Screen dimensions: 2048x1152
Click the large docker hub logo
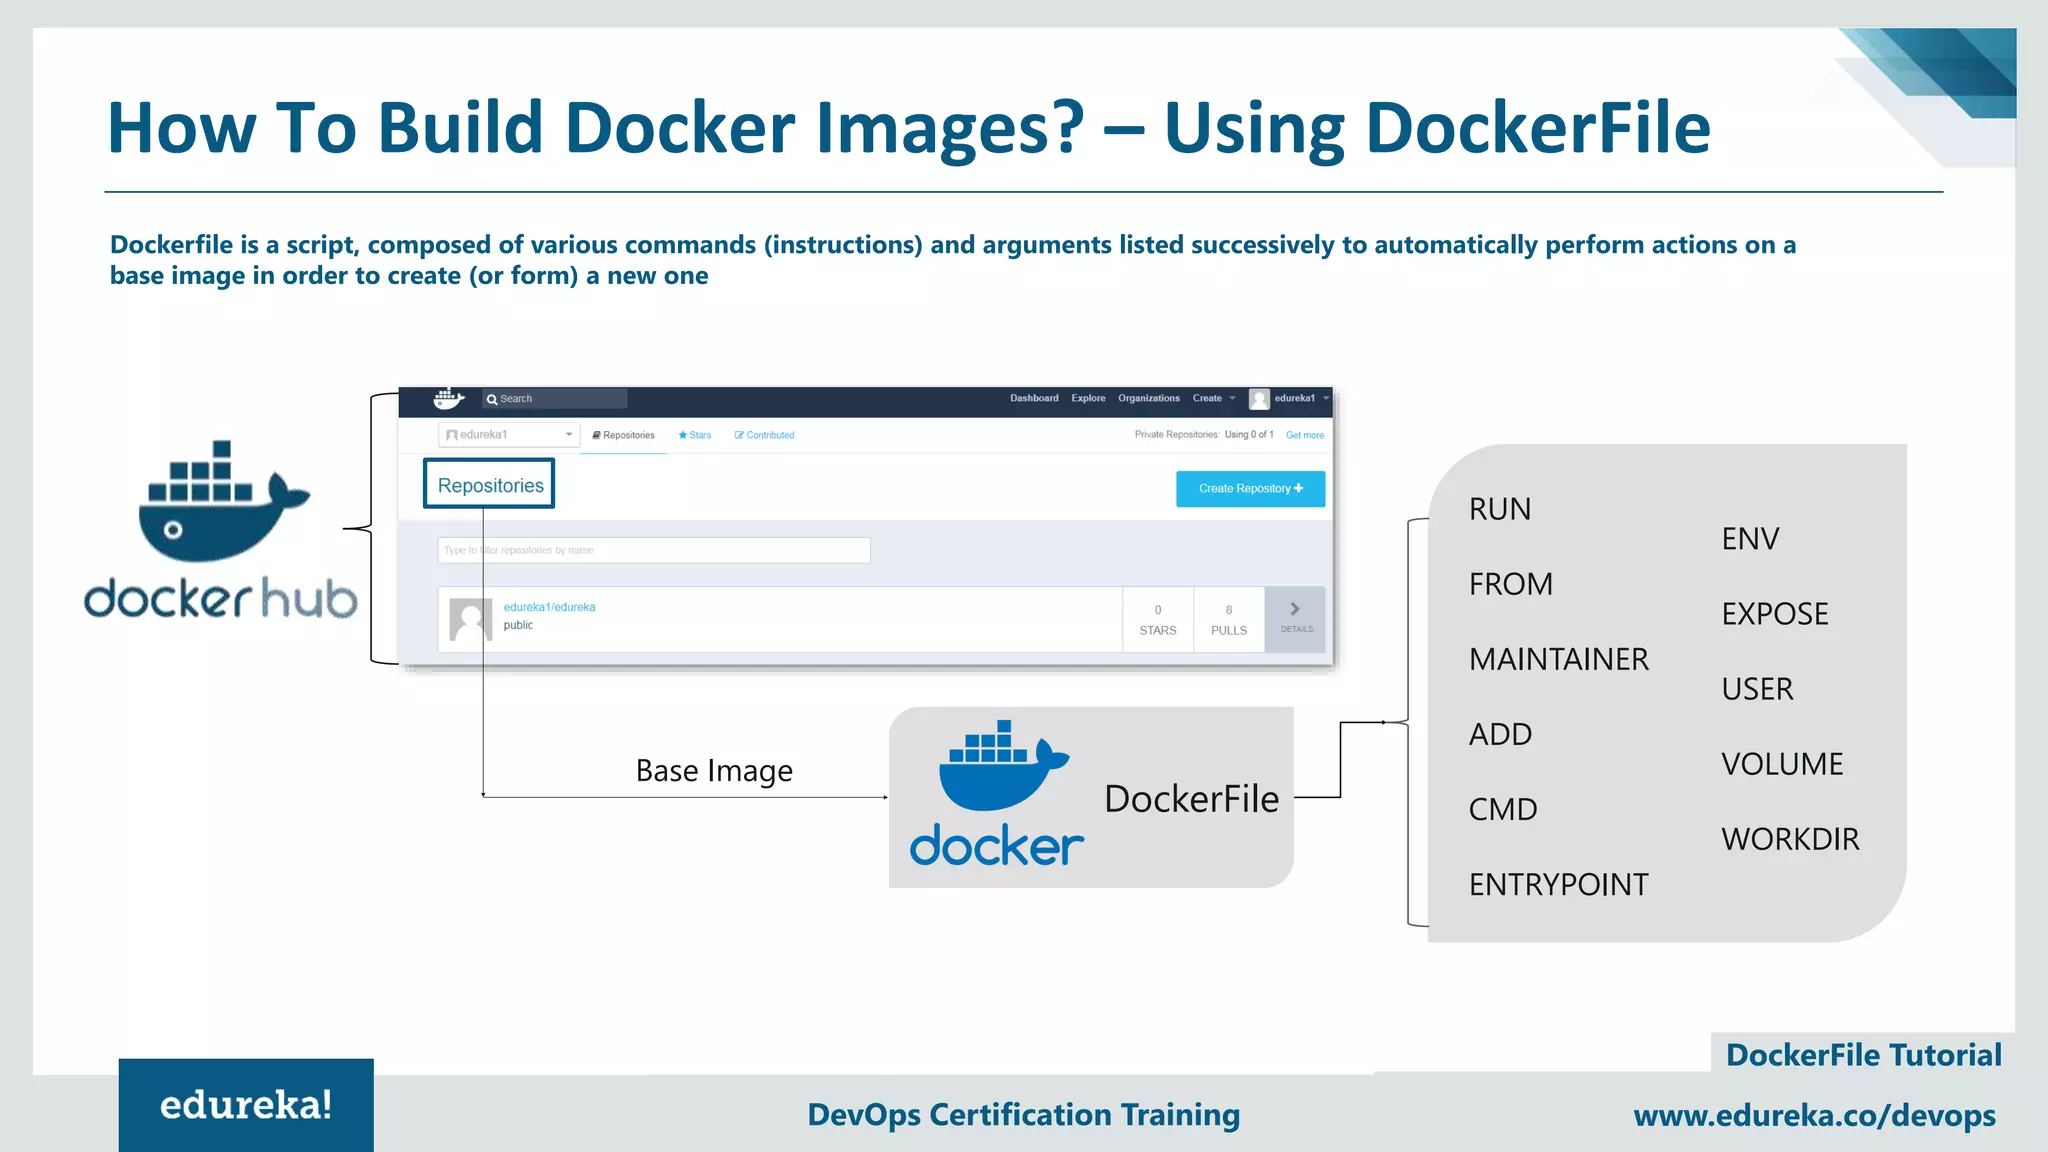(221, 529)
